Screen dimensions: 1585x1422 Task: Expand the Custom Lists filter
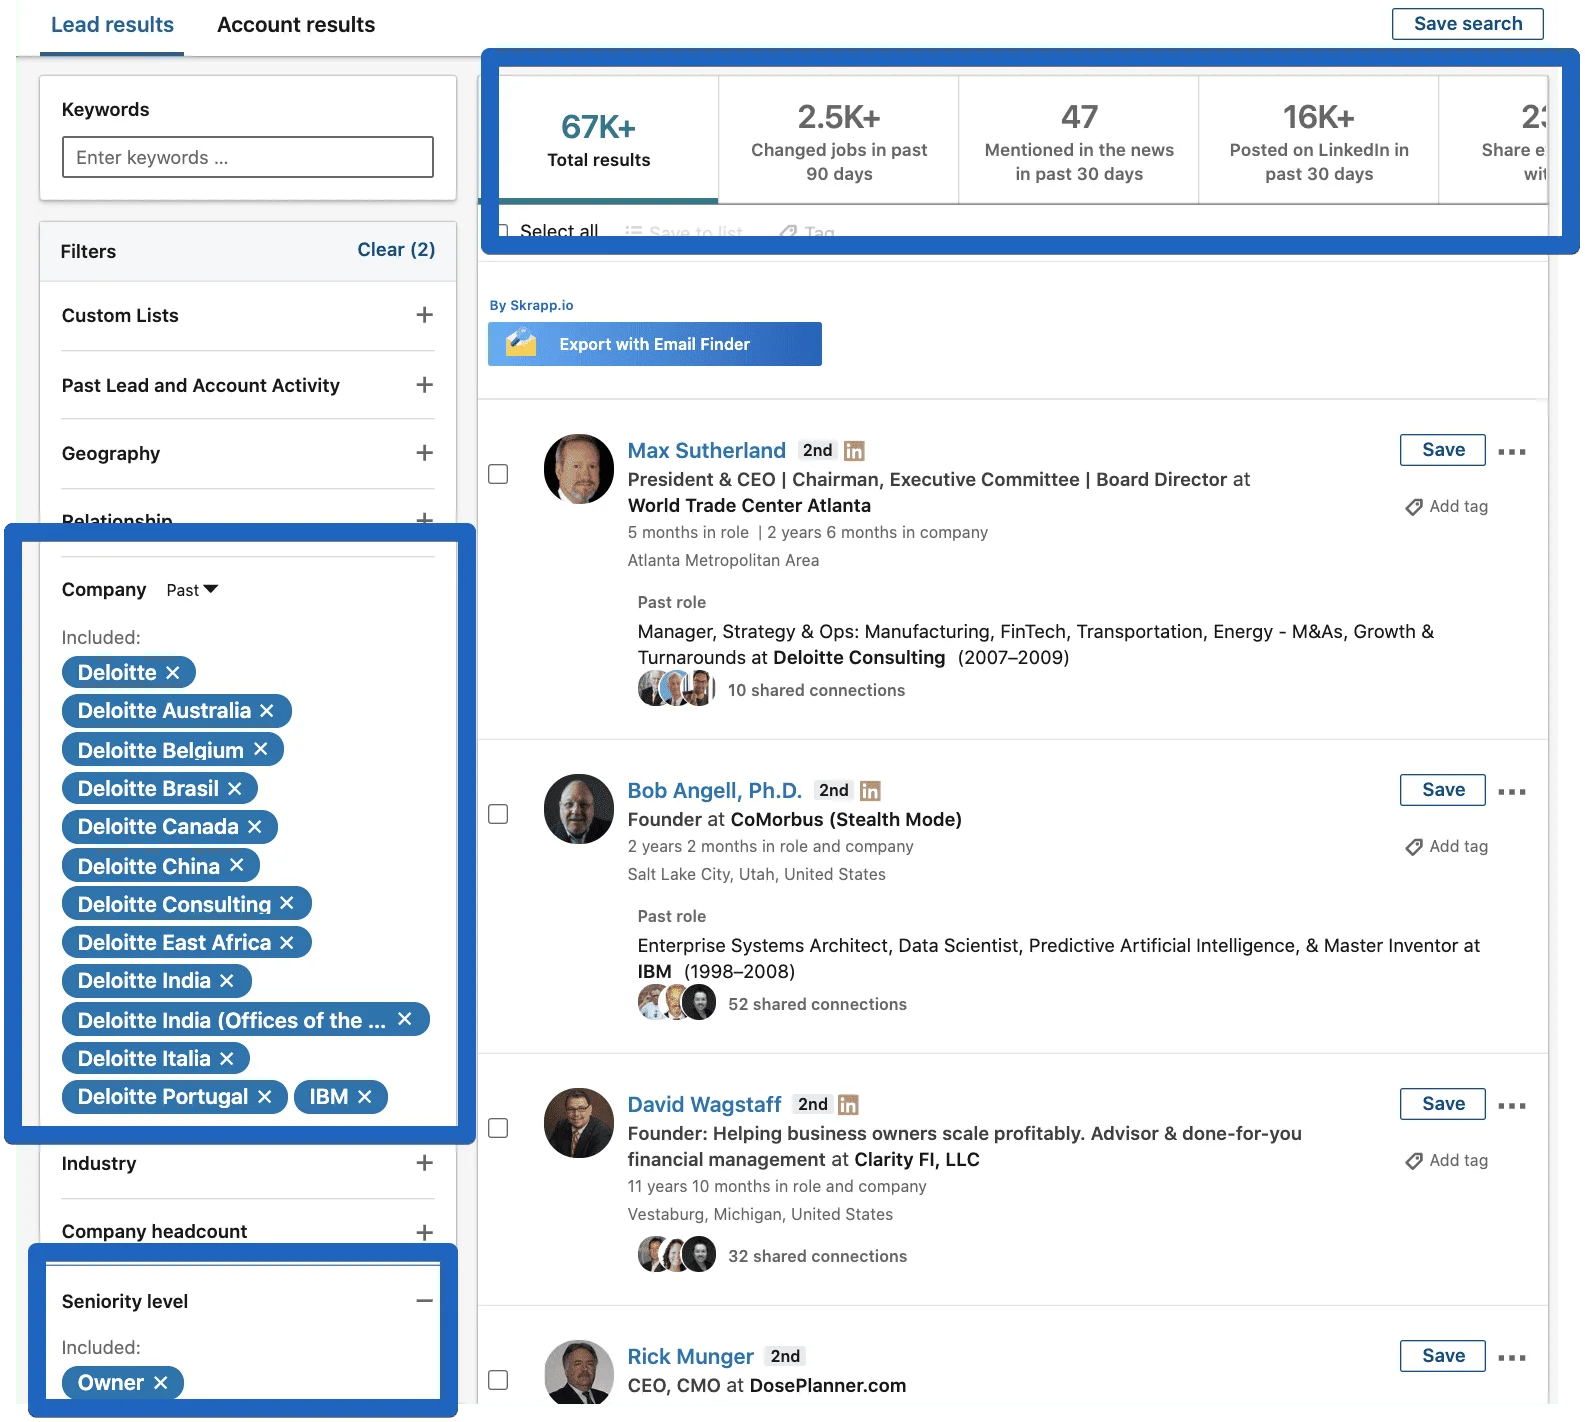click(424, 315)
